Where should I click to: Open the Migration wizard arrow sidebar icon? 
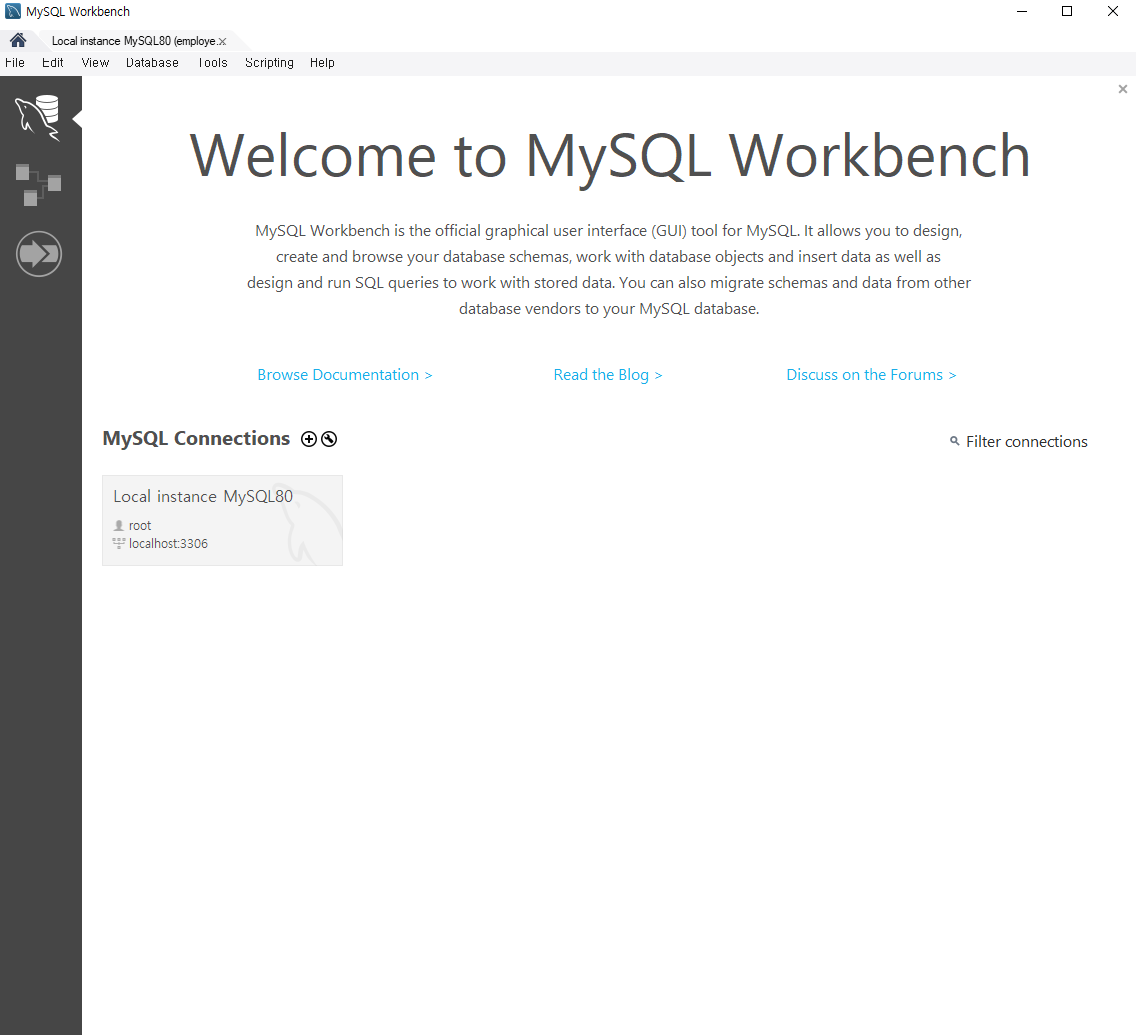pyautogui.click(x=38, y=254)
